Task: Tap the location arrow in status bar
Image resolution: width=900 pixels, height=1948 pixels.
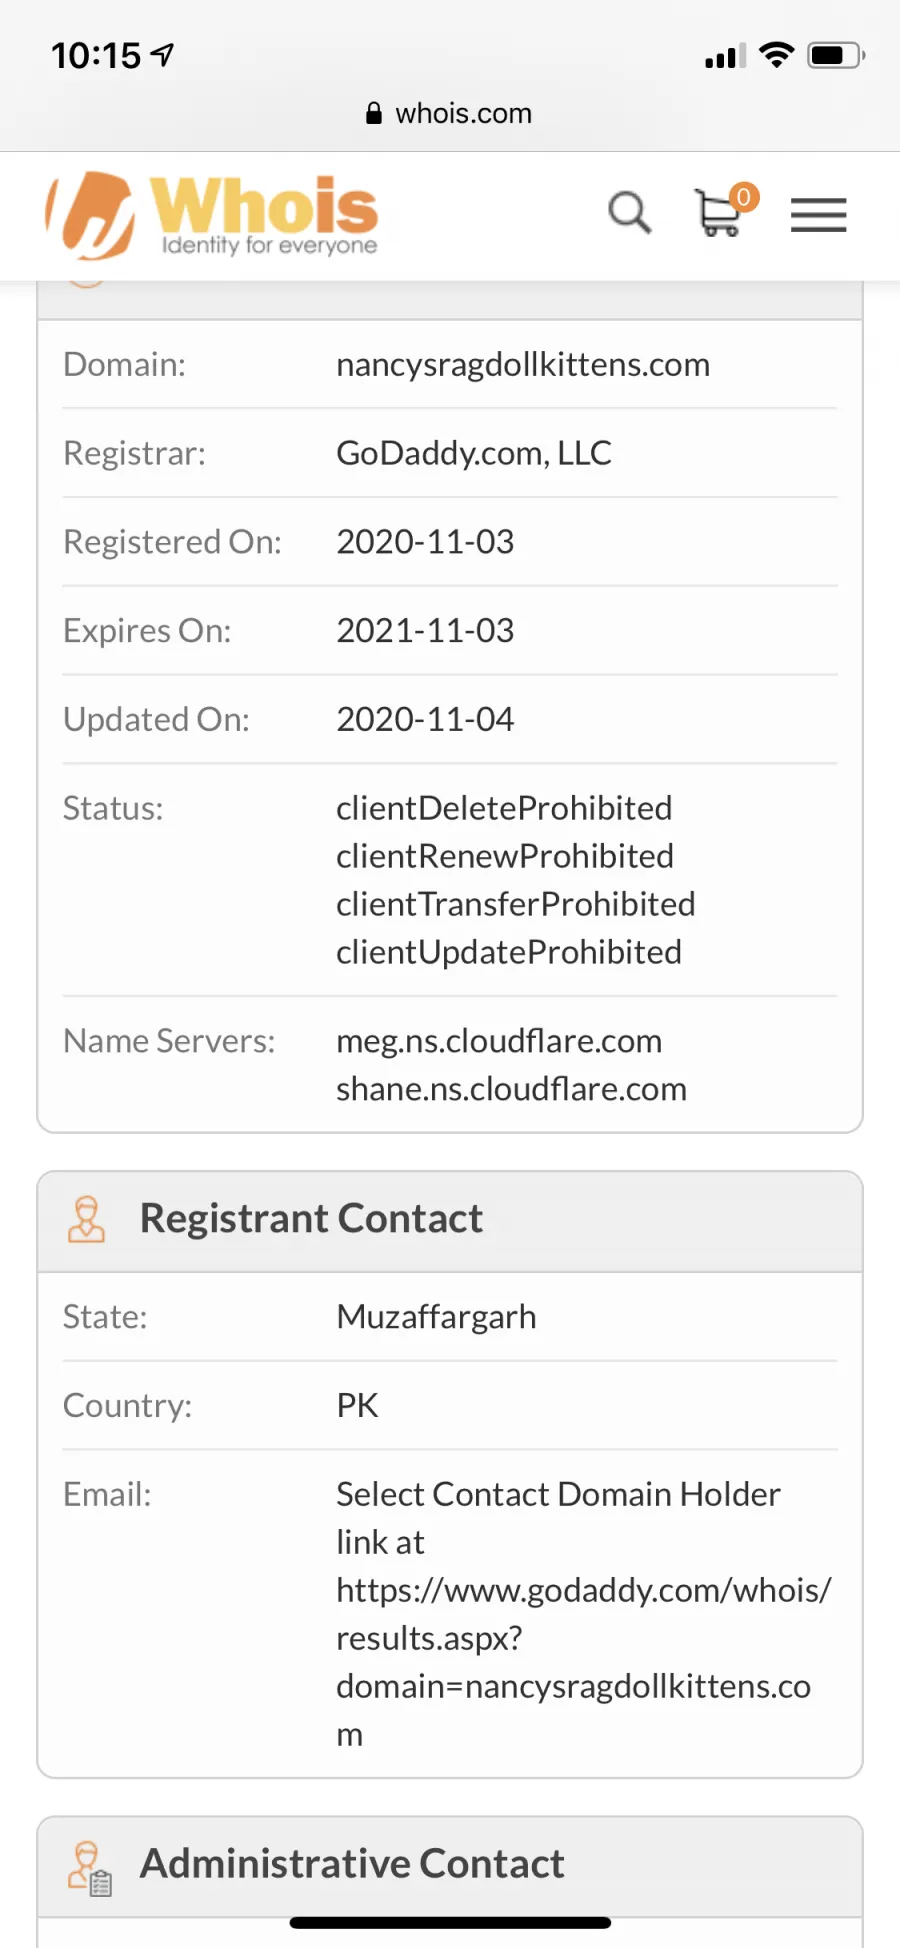Action: point(162,54)
